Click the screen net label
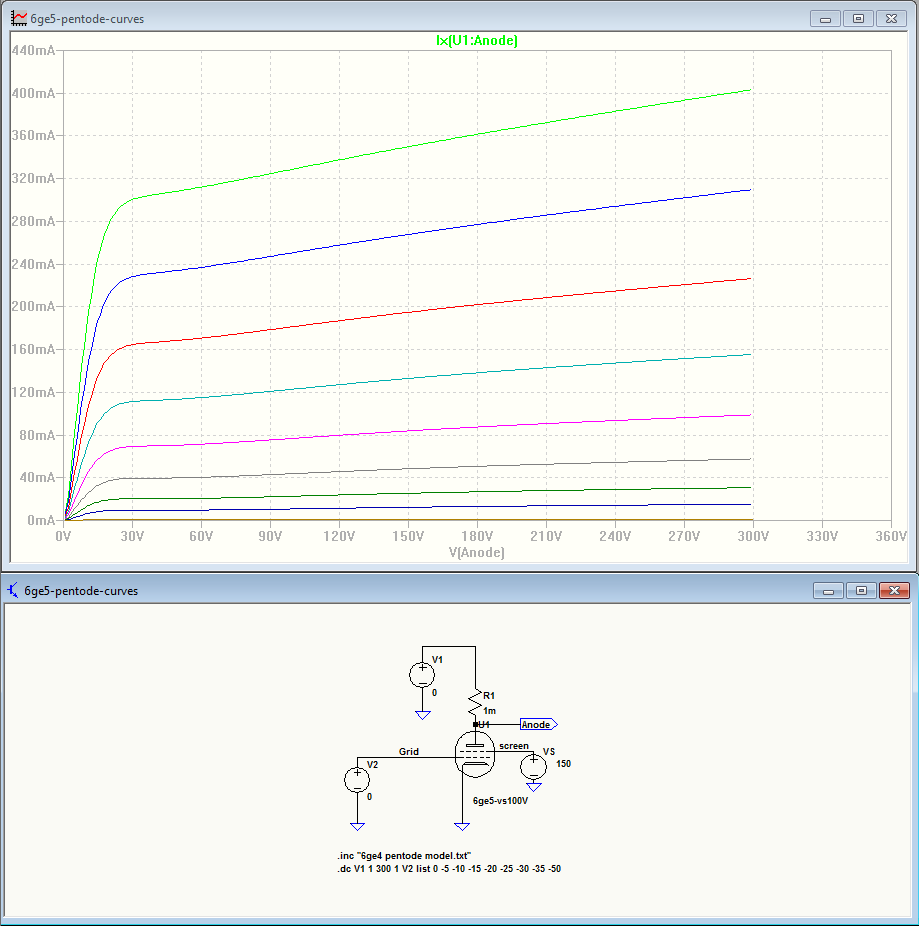 pyautogui.click(x=514, y=746)
